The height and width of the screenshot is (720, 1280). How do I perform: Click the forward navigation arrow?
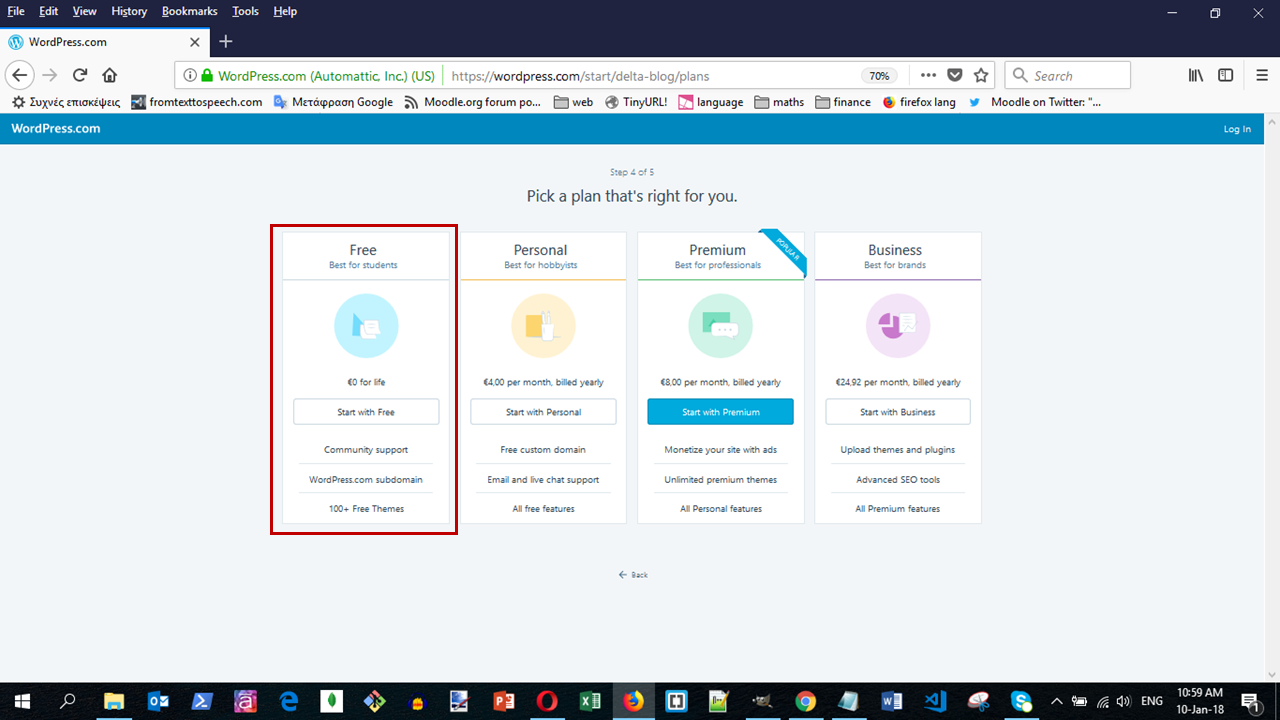click(50, 75)
